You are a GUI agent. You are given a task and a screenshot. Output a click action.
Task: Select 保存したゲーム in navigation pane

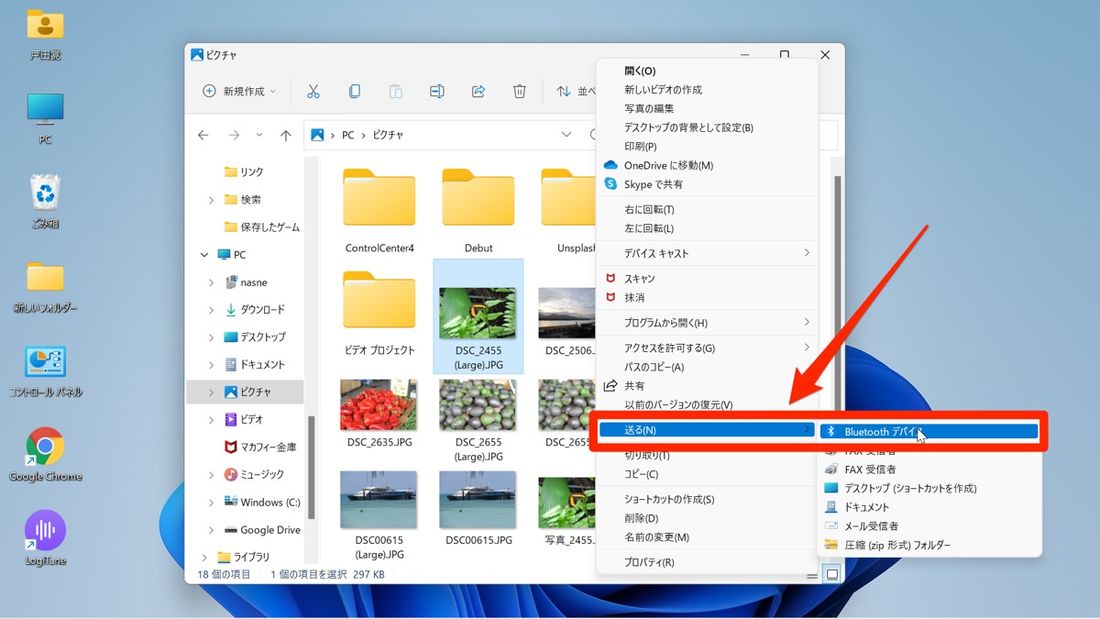(x=262, y=227)
